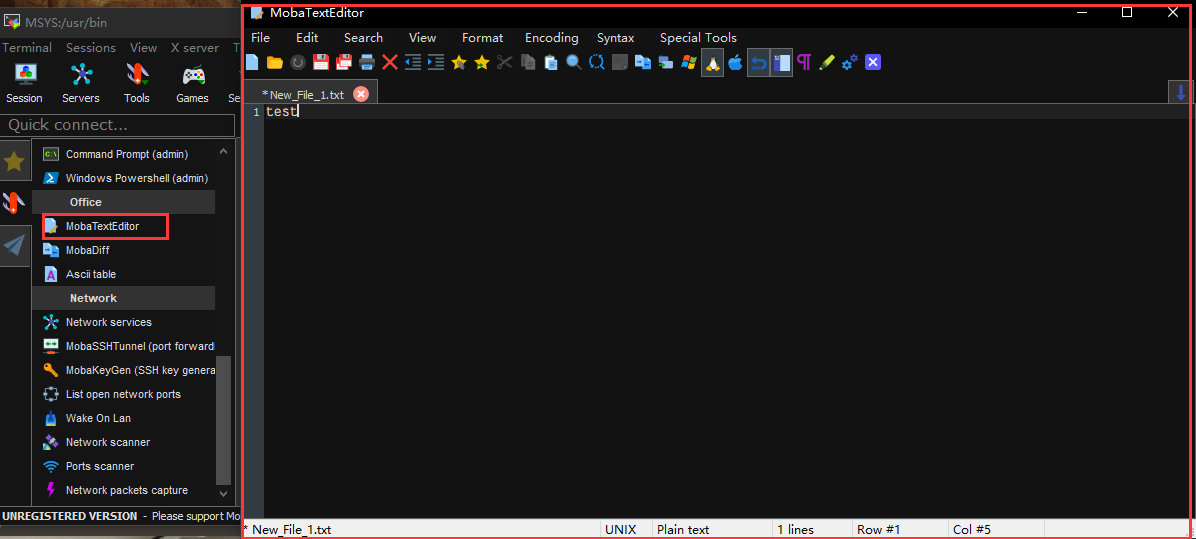Viewport: 1196px width, 539px height.
Task: Unindent text with the left-arrow indent icon
Action: click(x=413, y=63)
